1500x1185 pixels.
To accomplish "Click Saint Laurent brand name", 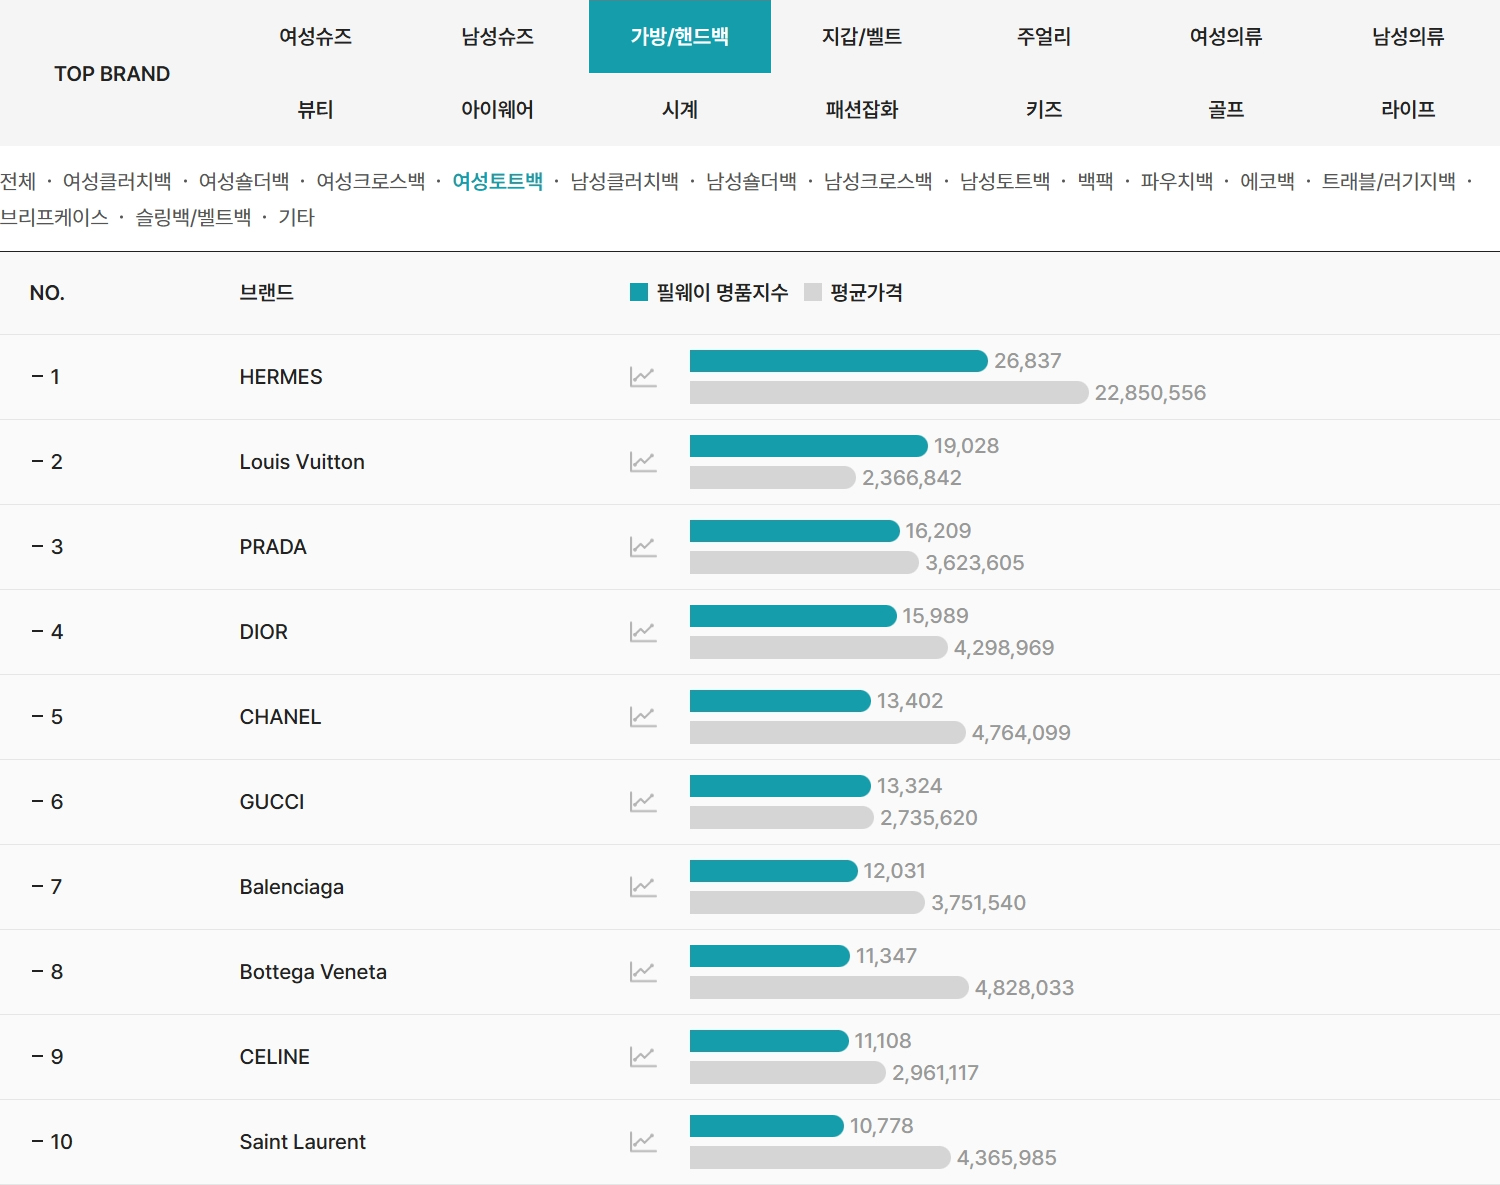I will [303, 1142].
